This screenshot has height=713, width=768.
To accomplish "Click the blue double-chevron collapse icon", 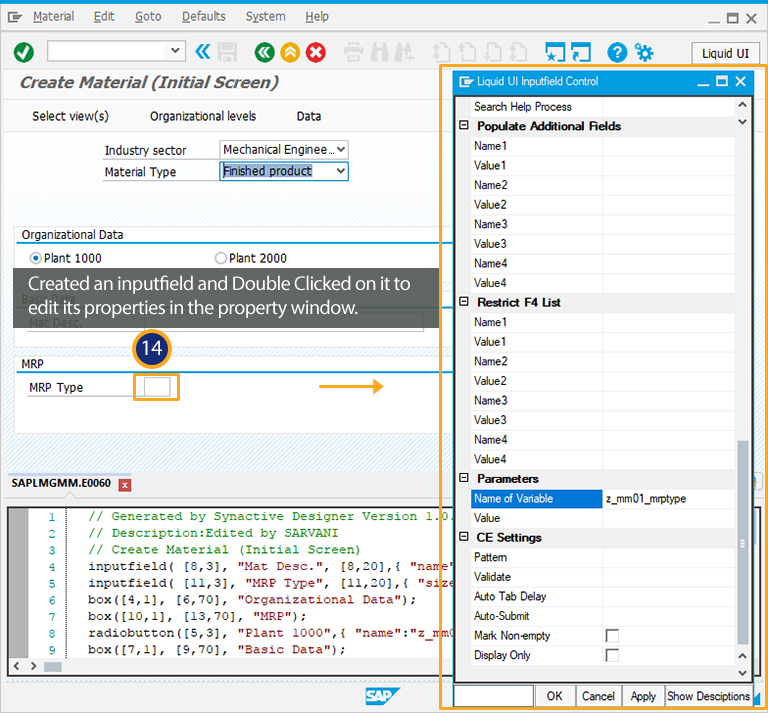I will 203,52.
